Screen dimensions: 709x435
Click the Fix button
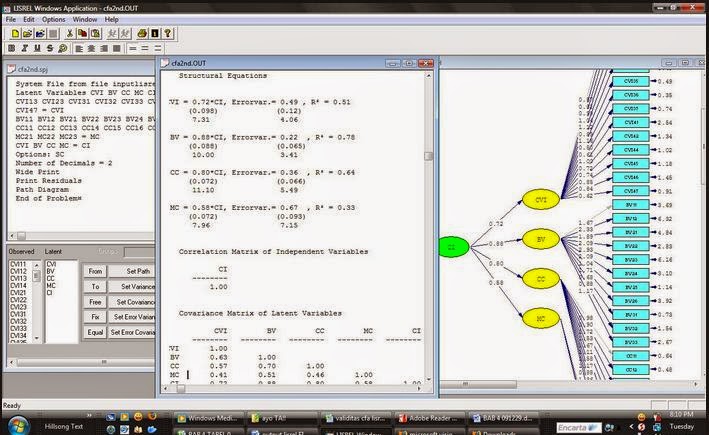point(95,317)
